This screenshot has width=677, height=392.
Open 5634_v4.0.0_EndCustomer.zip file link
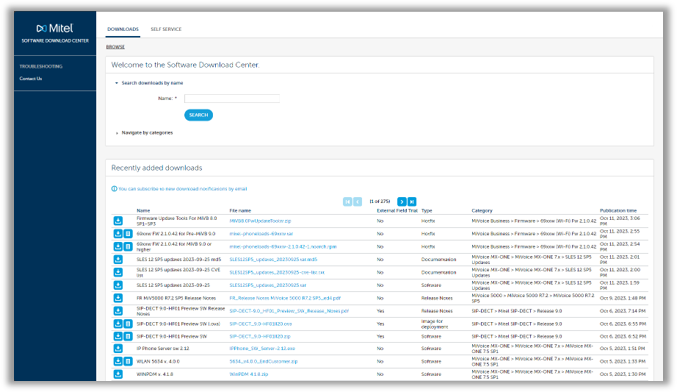(x=263, y=361)
